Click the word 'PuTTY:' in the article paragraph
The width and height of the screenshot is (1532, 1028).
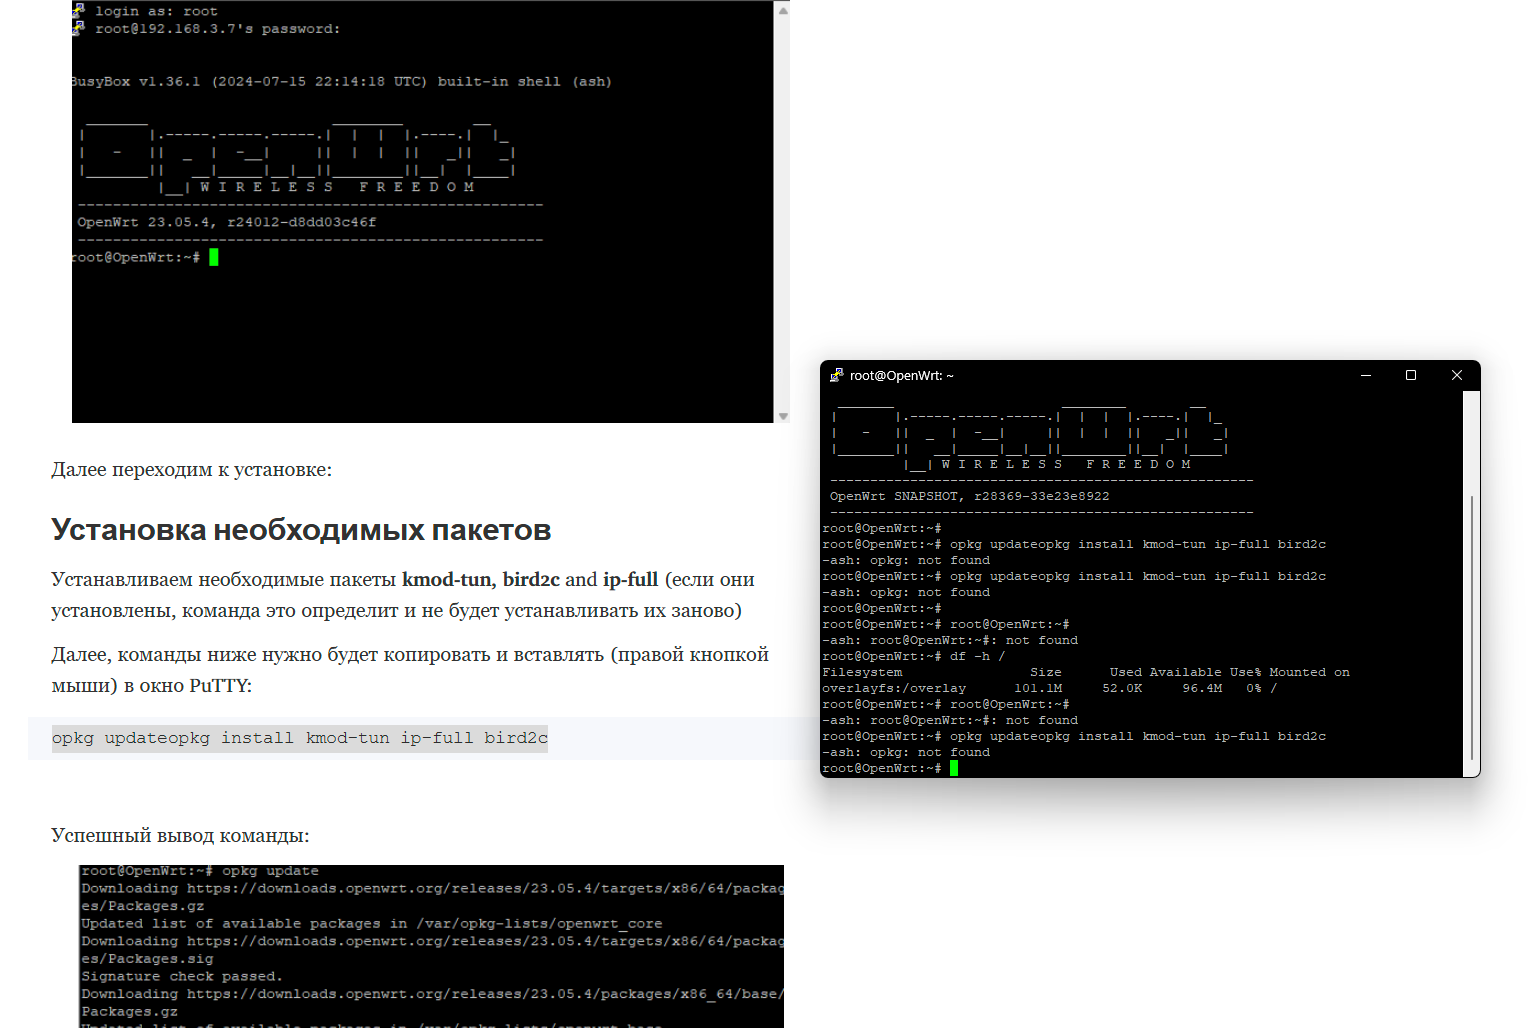click(x=221, y=686)
